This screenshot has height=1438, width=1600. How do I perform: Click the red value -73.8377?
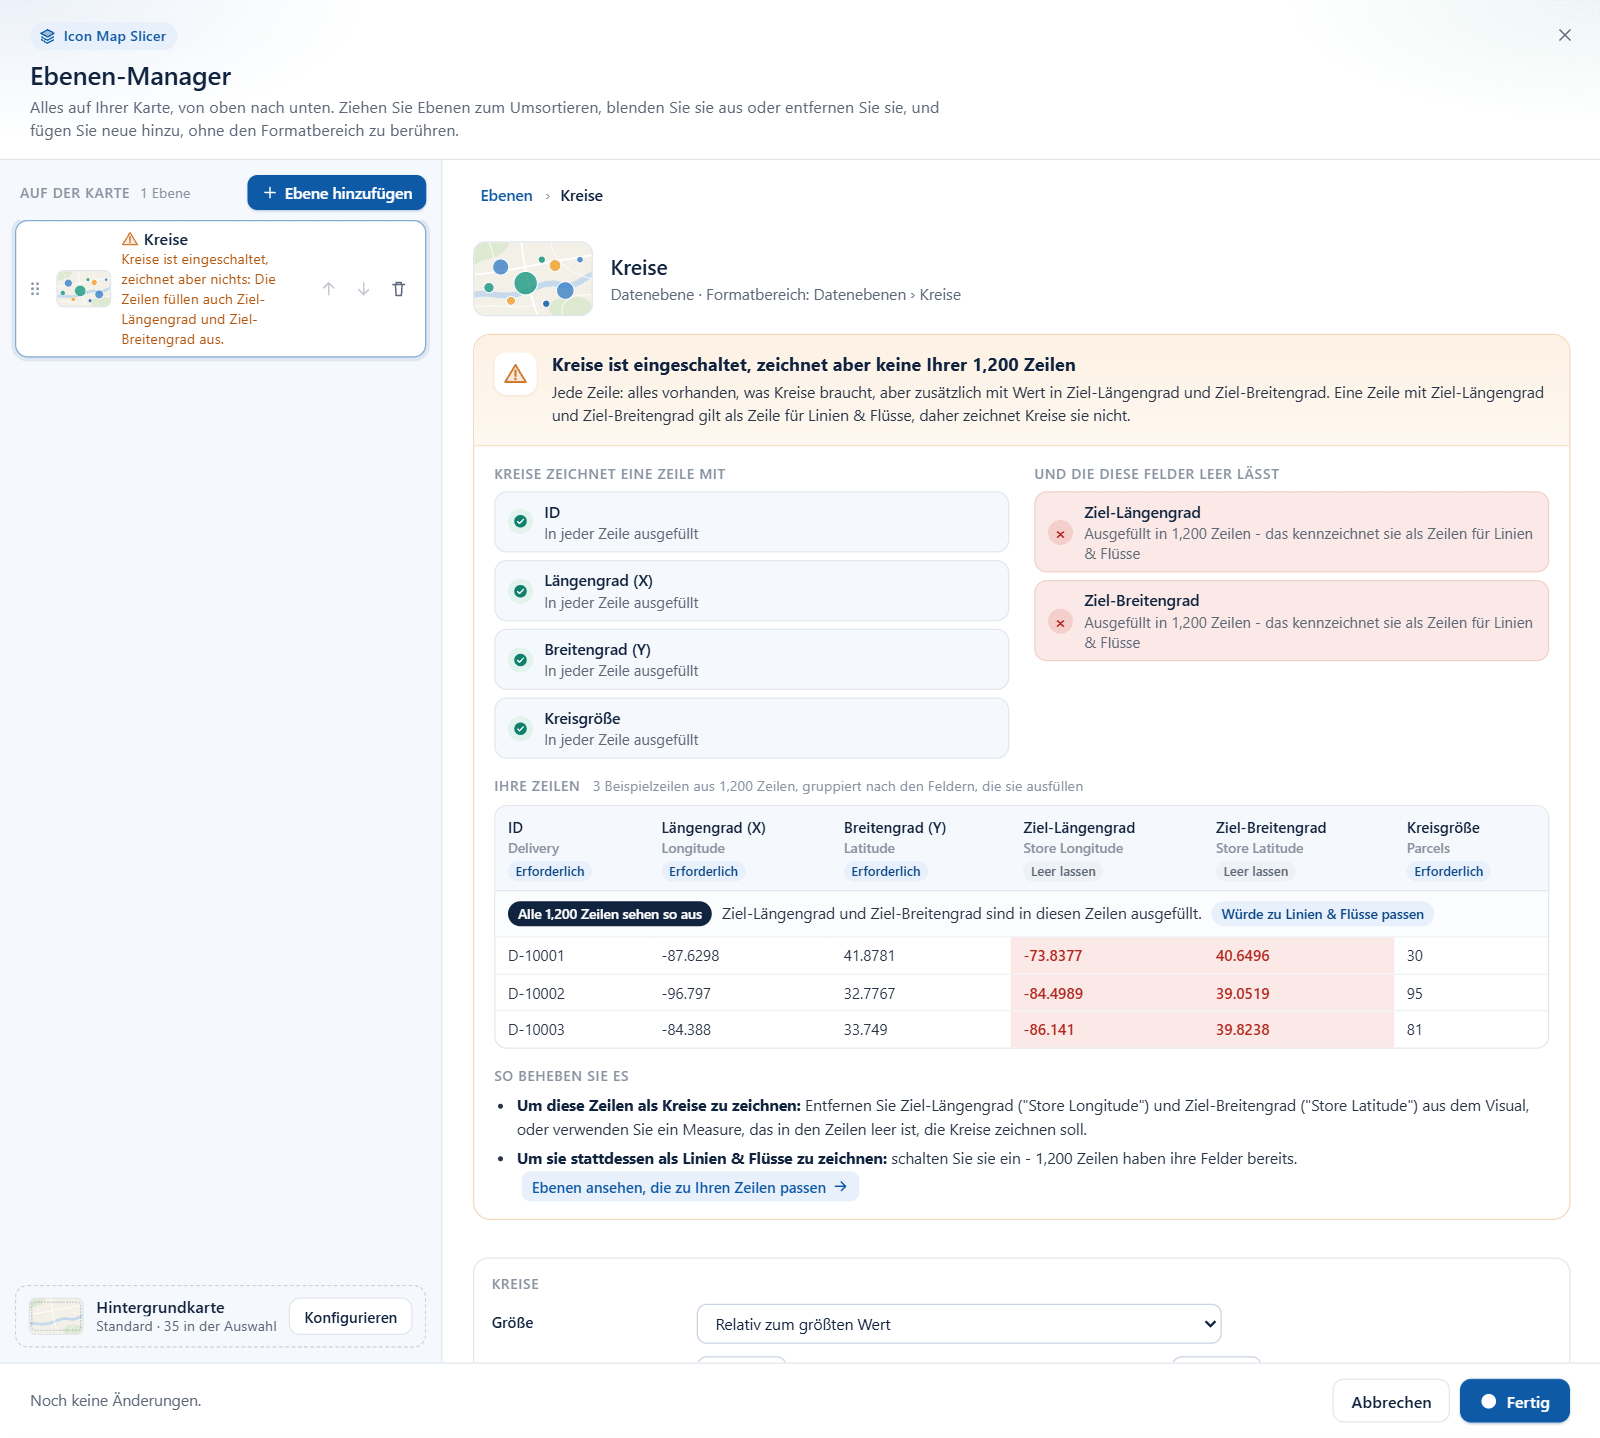pos(1053,956)
